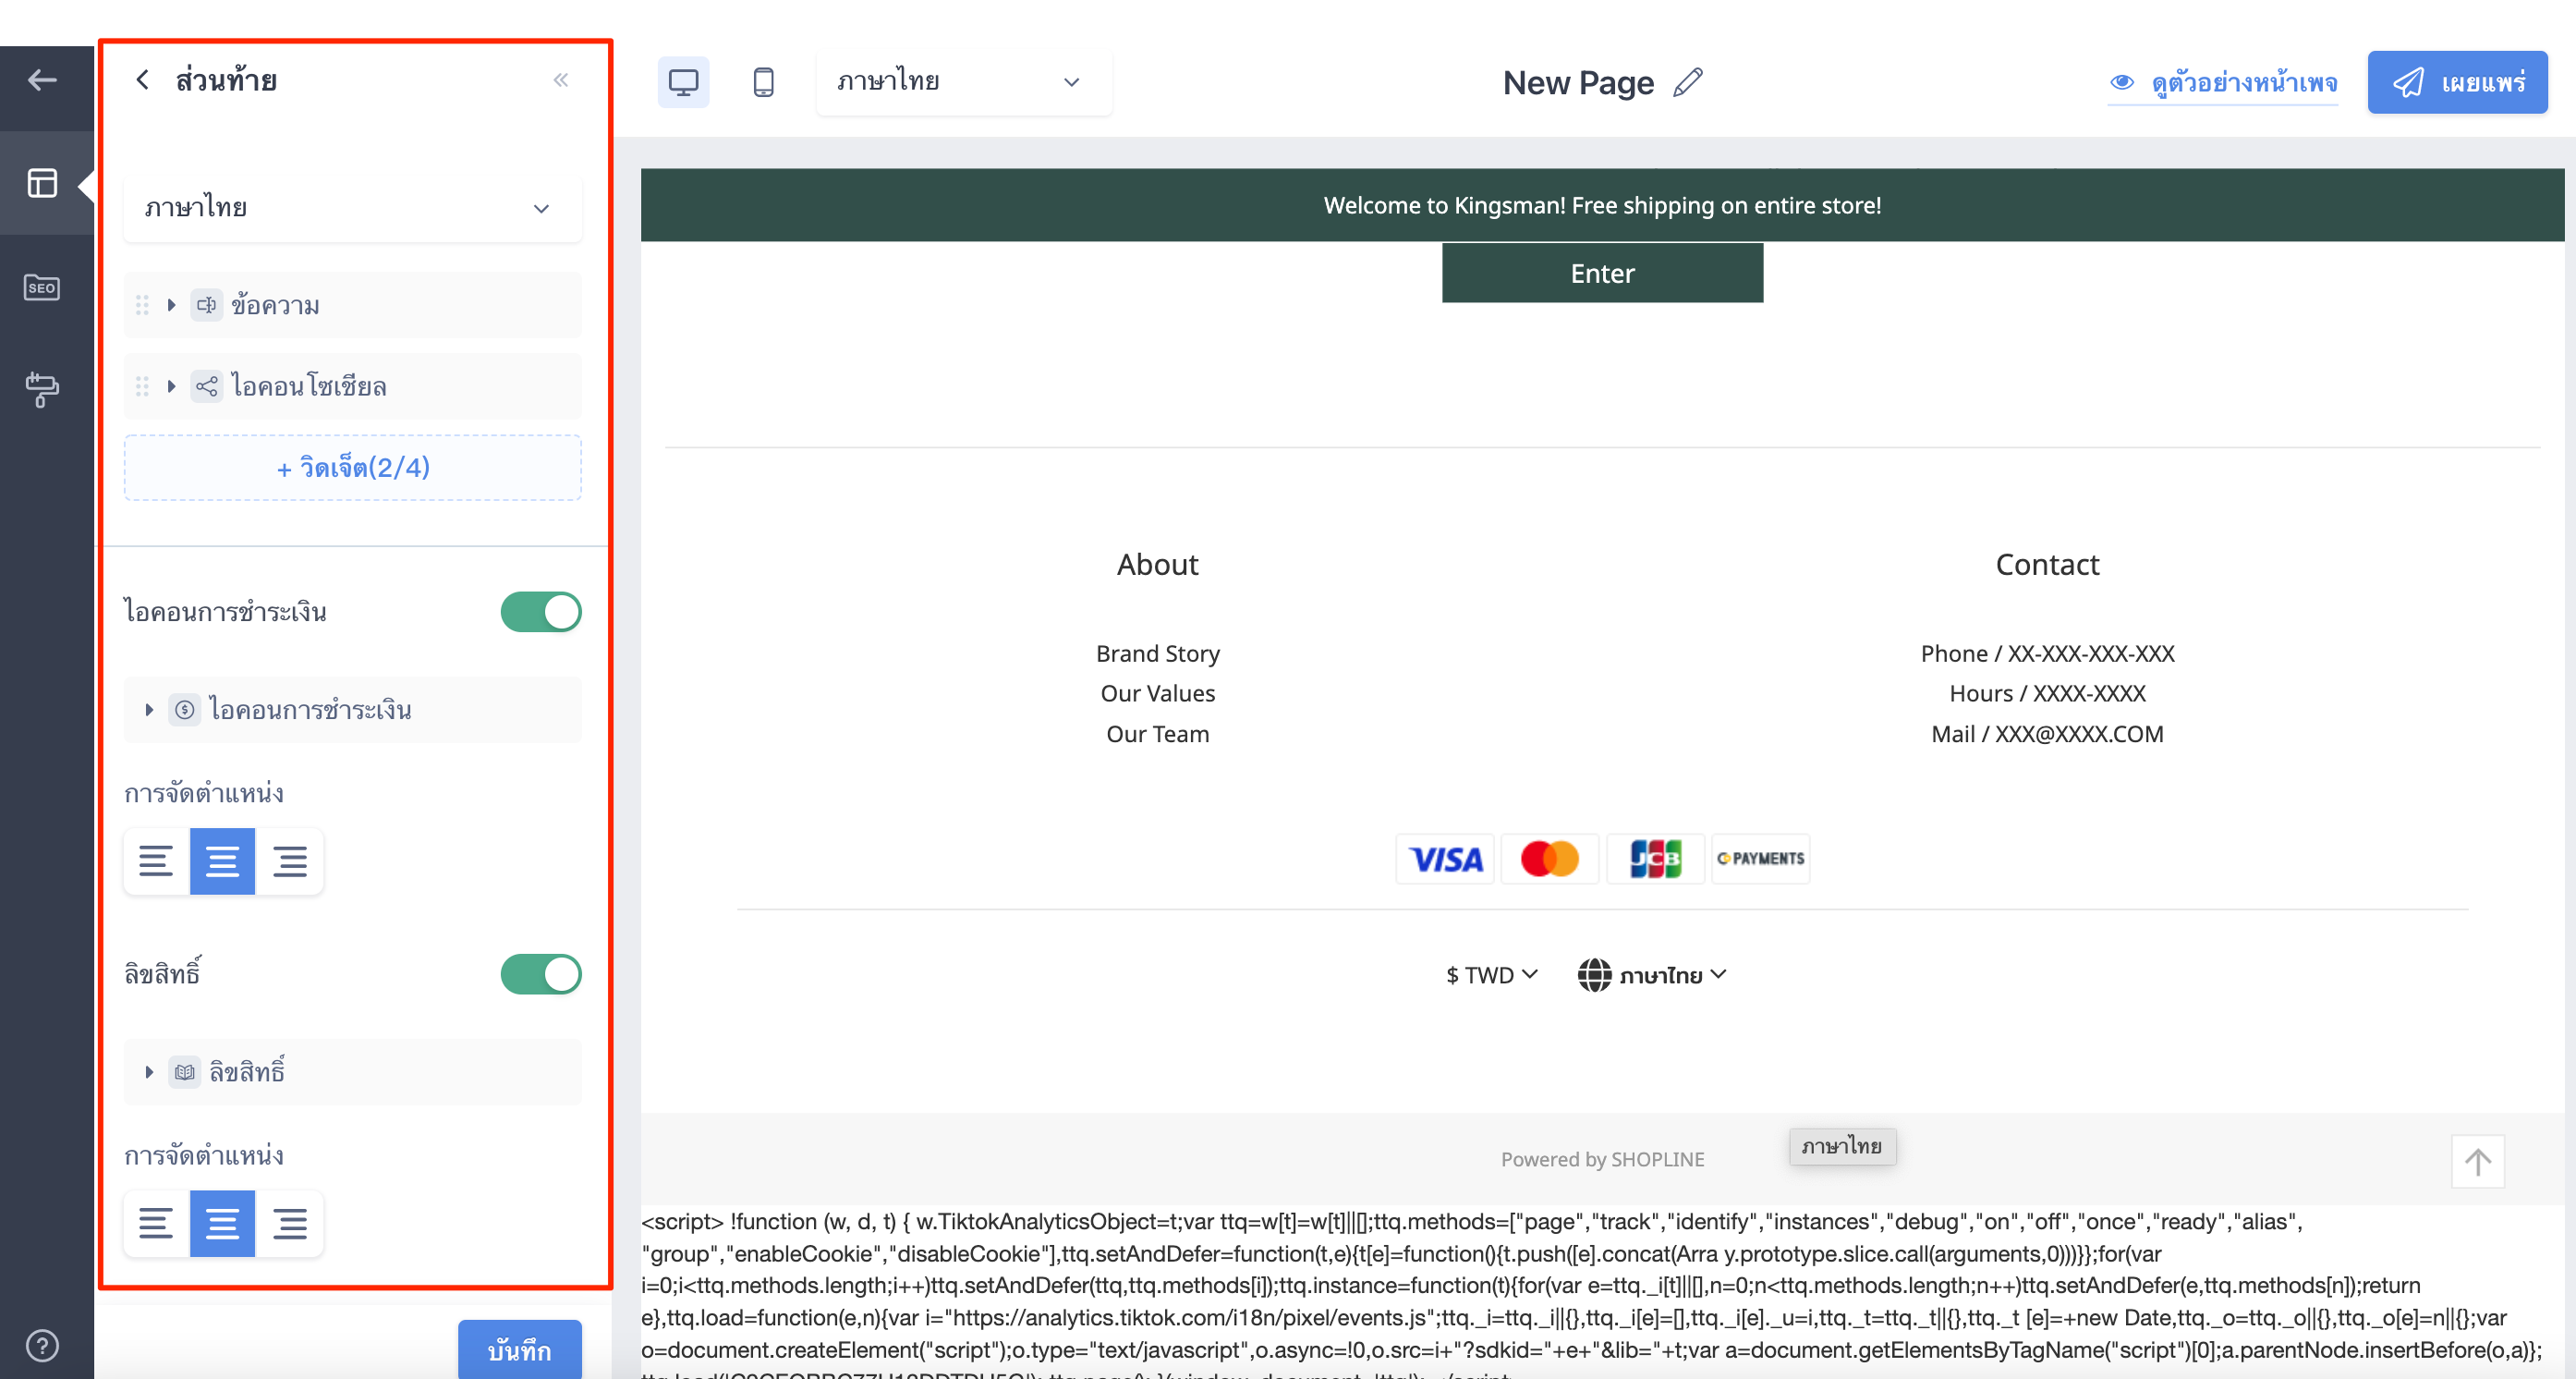The width and height of the screenshot is (2576, 1379).
Task: Click the Welcome to Kingsman announcement bar
Action: tap(1602, 205)
